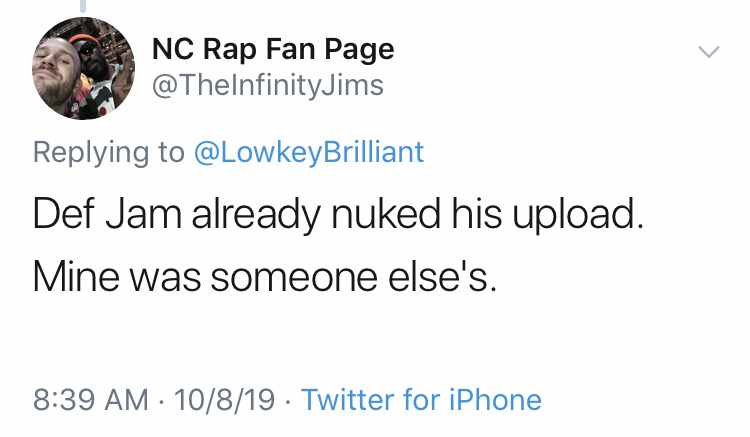The height and width of the screenshot is (437, 750).
Task: Visit the @TheInfinityJims handle
Action: pyautogui.click(x=267, y=86)
